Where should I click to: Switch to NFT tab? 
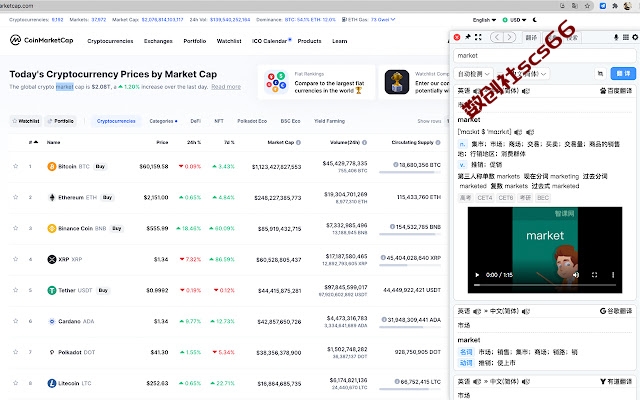pos(219,121)
